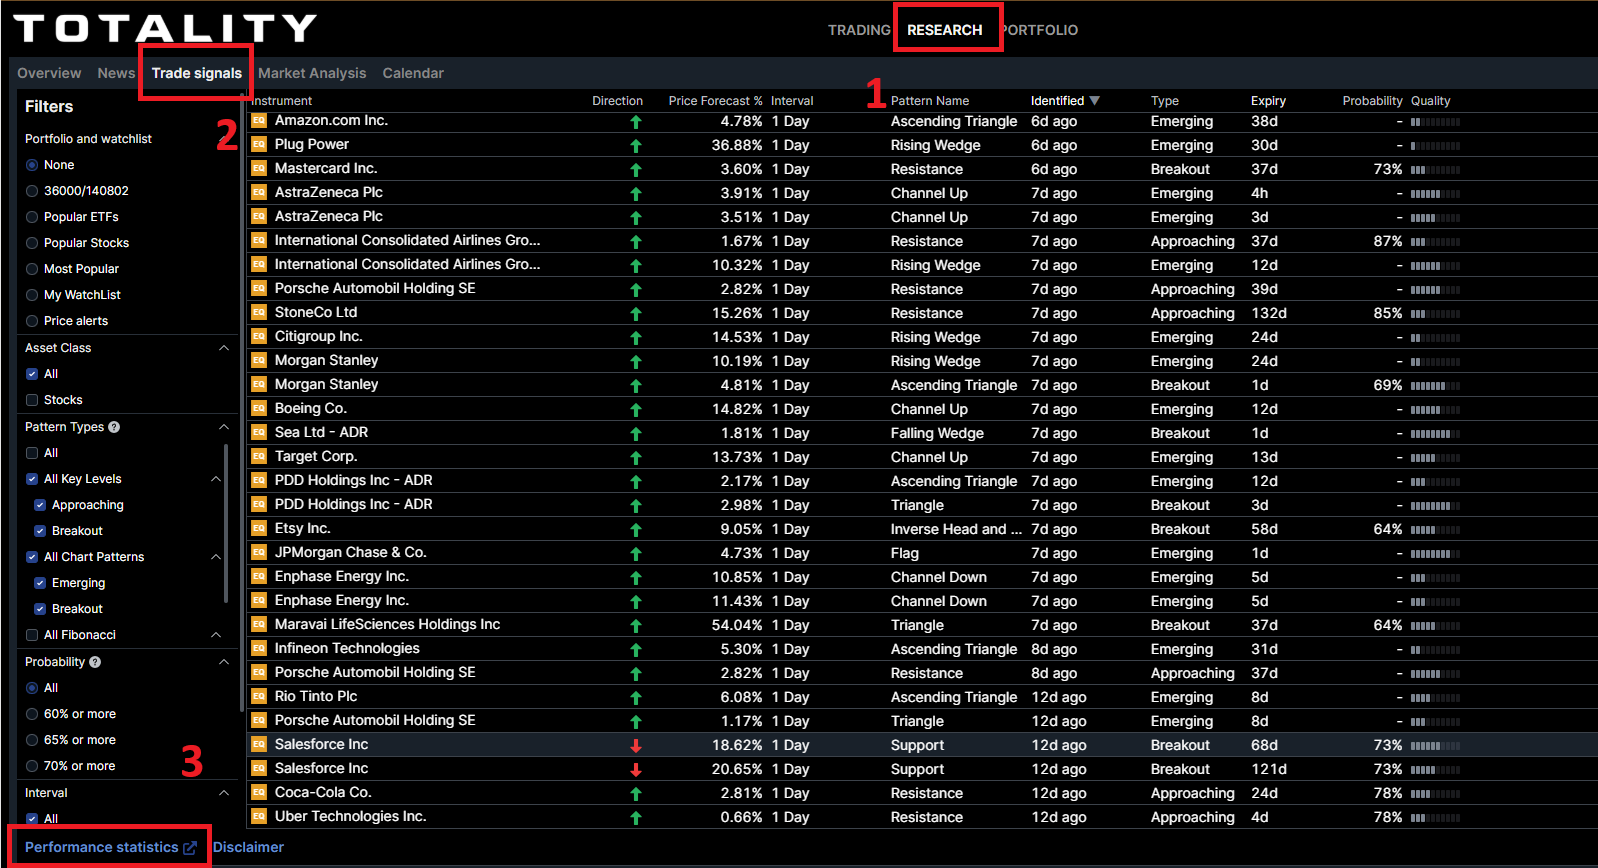Click the TOTALITY logo
This screenshot has height=868, width=1598.
tap(165, 28)
